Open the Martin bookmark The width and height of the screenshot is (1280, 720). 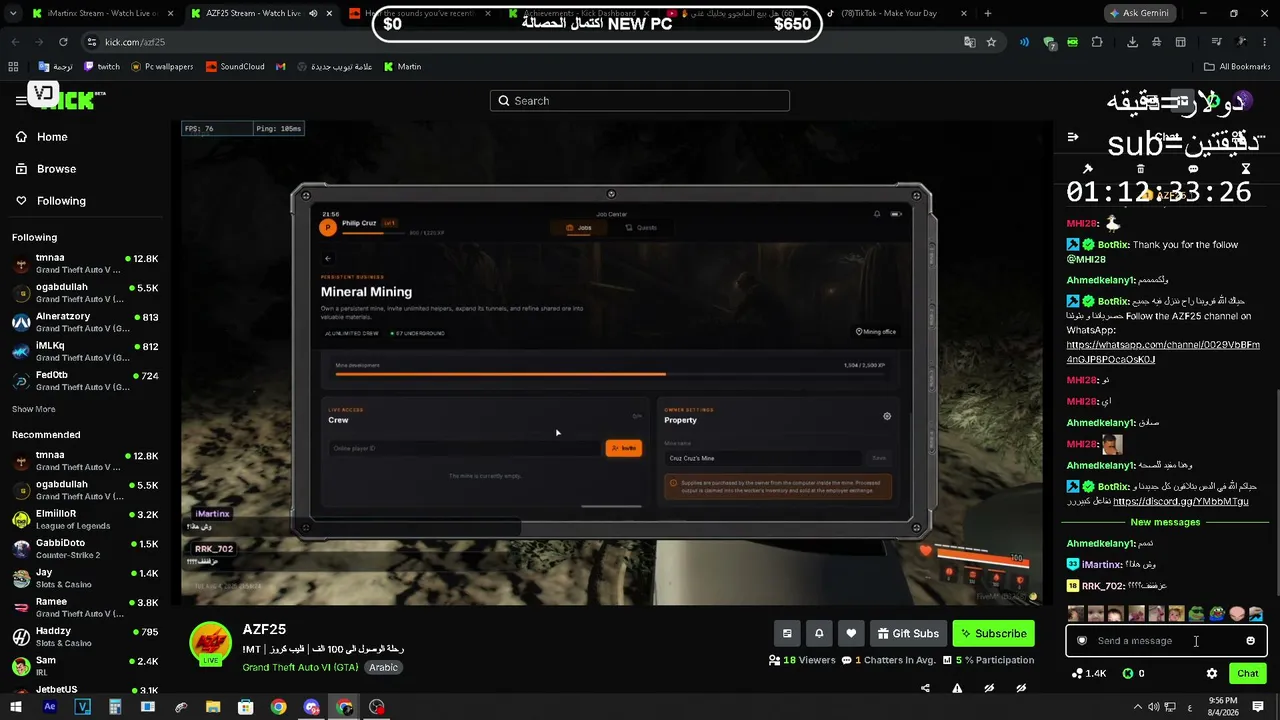402,67
